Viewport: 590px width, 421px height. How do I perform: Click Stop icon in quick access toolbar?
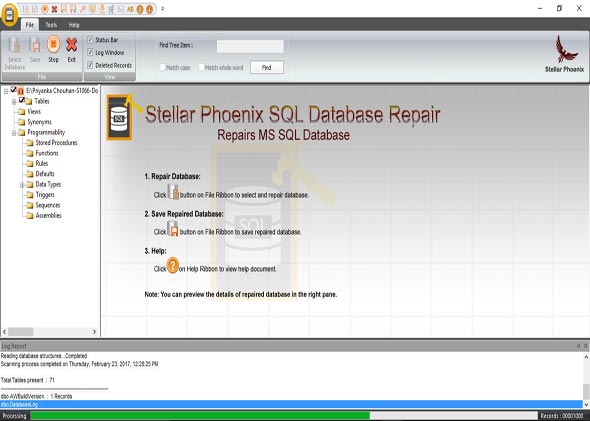(45, 9)
